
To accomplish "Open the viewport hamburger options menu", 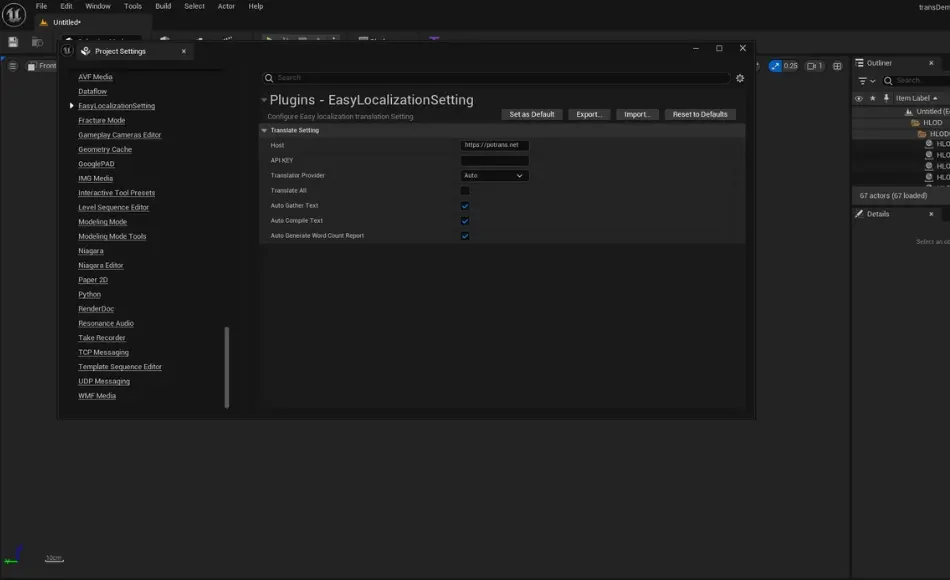I will [13, 65].
